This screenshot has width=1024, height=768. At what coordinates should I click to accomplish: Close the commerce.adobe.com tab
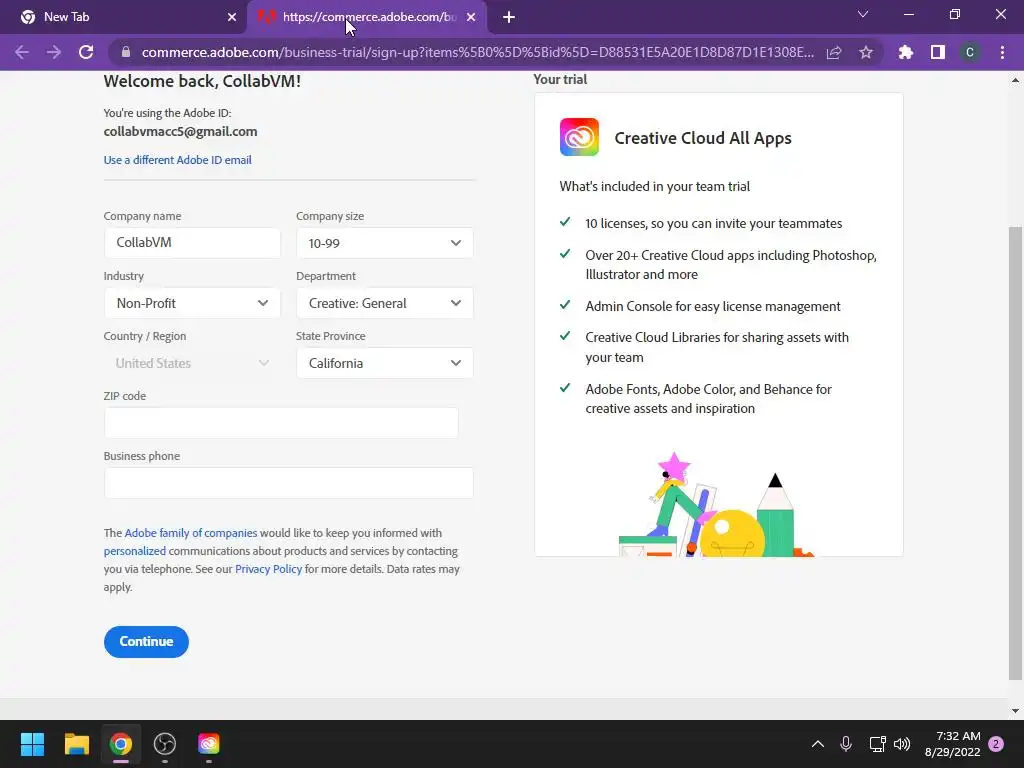[471, 17]
